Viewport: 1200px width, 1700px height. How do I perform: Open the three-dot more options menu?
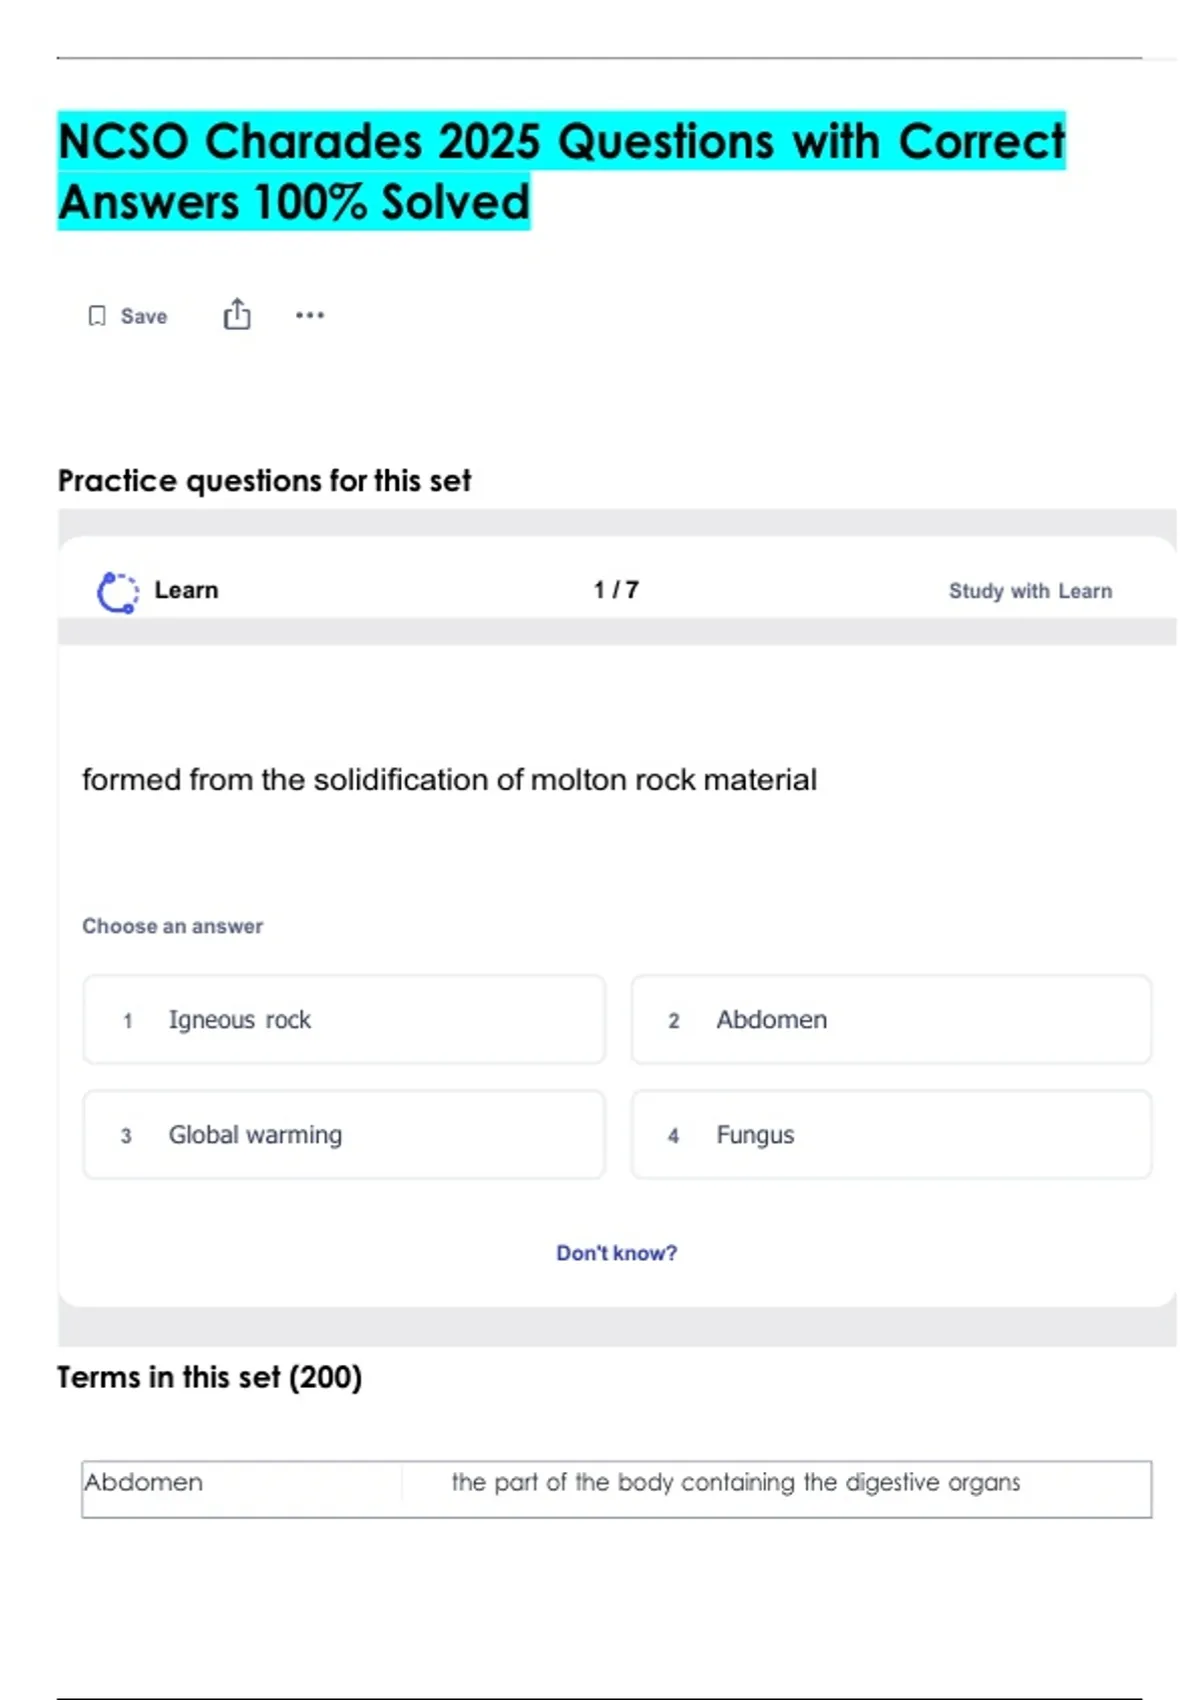pyautogui.click(x=310, y=315)
